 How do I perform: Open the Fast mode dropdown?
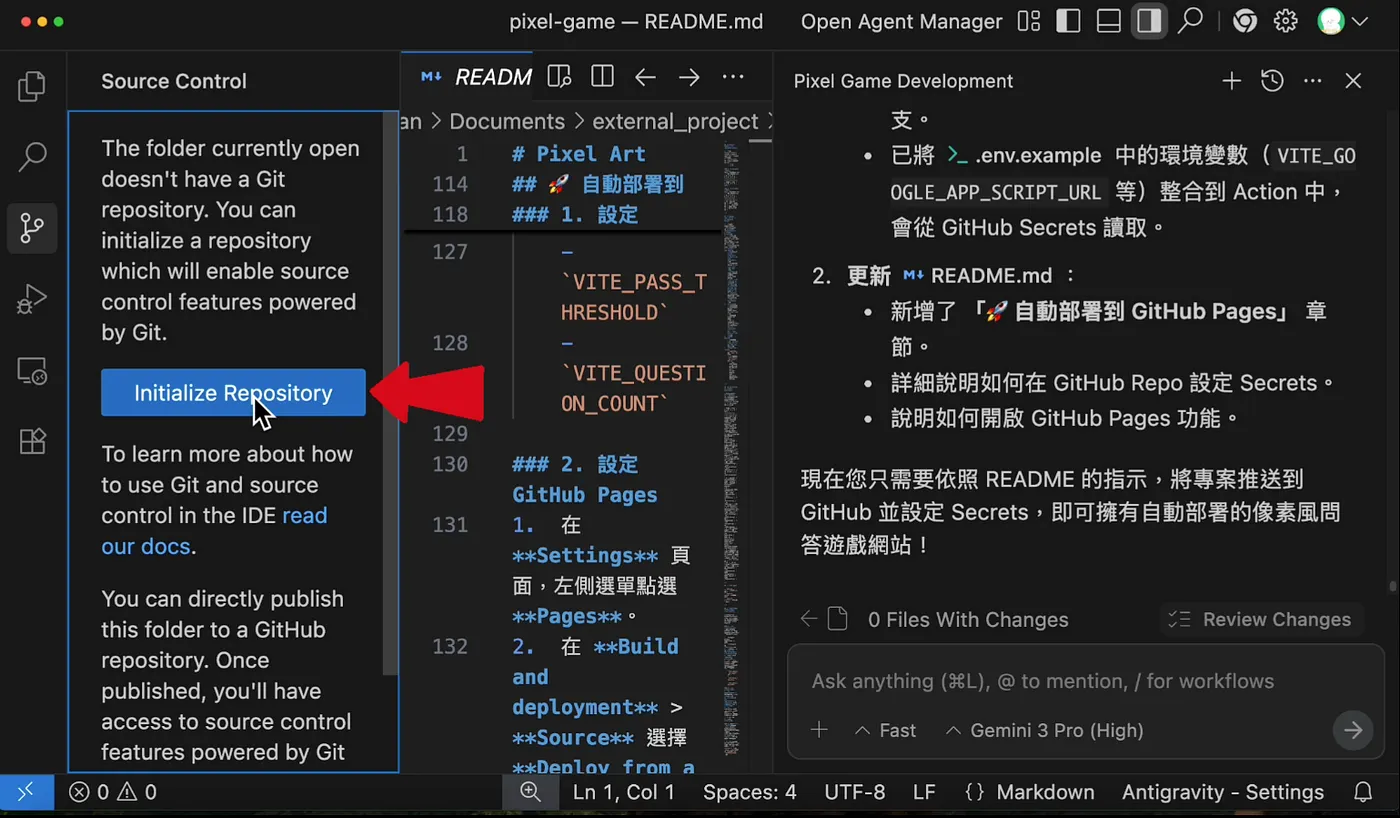pyautogui.click(x=886, y=730)
